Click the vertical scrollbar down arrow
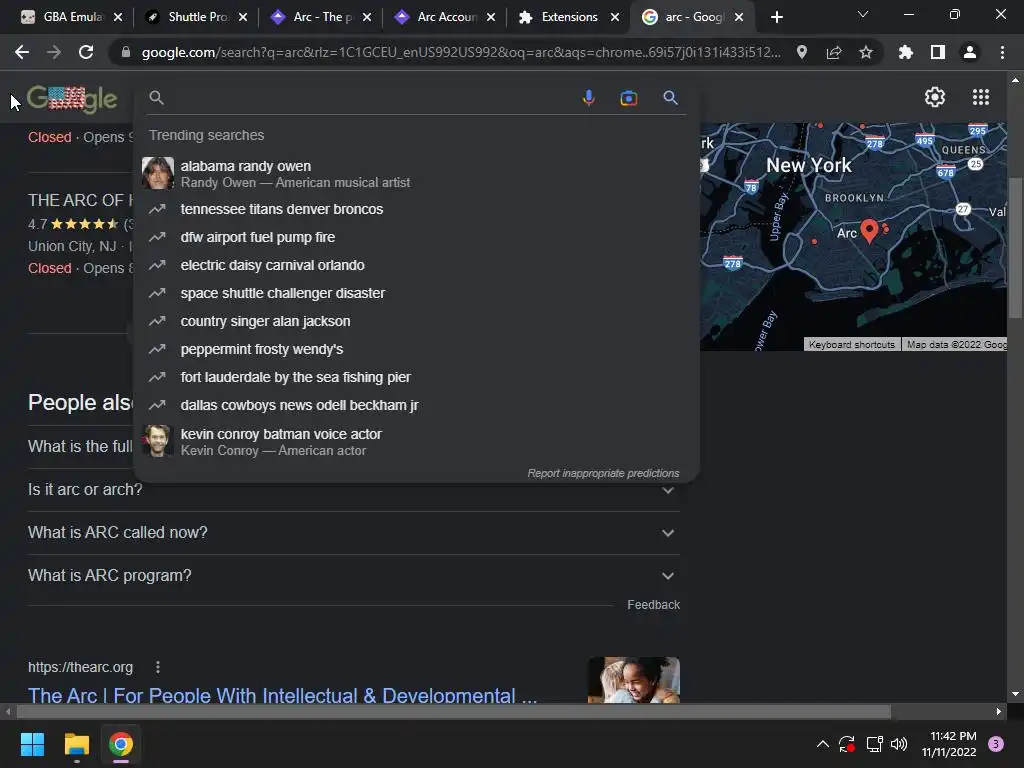Screen dimensions: 1024x768 click(x=1015, y=694)
